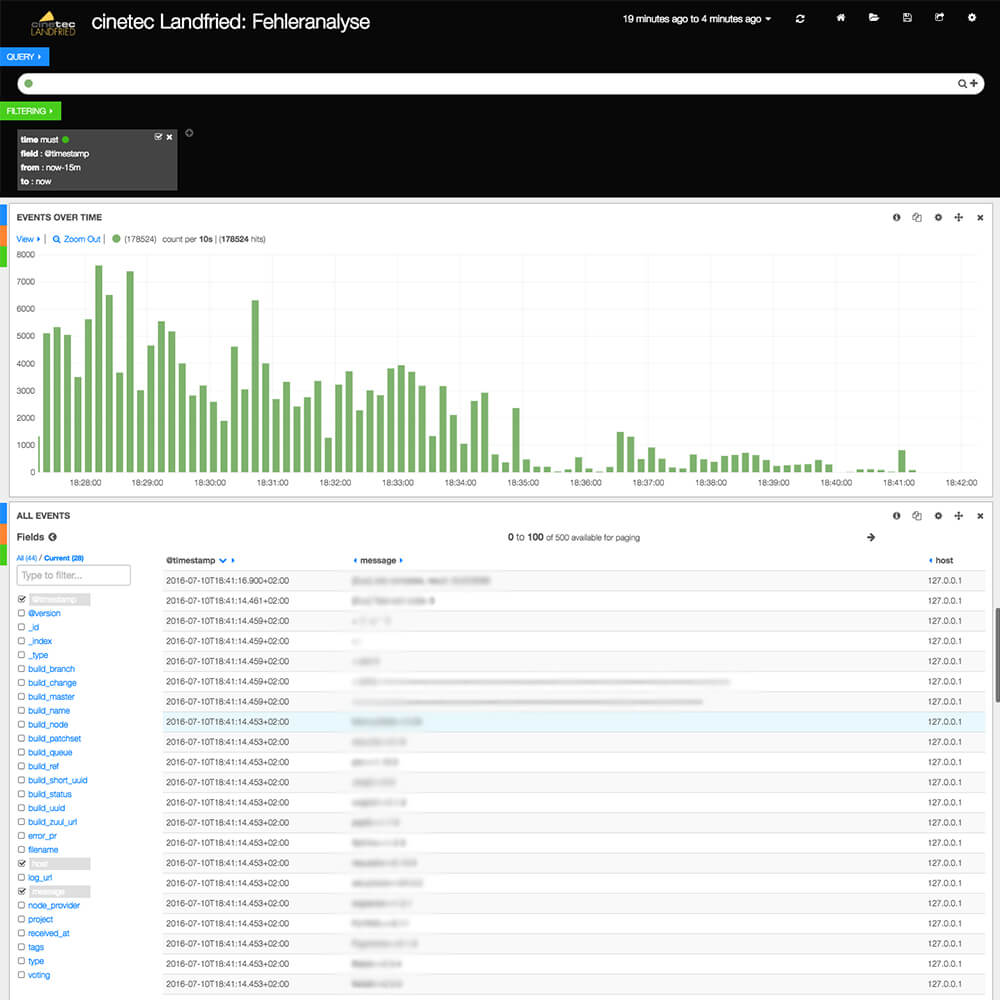
Task: Configure the All Events panel gear
Action: point(938,516)
